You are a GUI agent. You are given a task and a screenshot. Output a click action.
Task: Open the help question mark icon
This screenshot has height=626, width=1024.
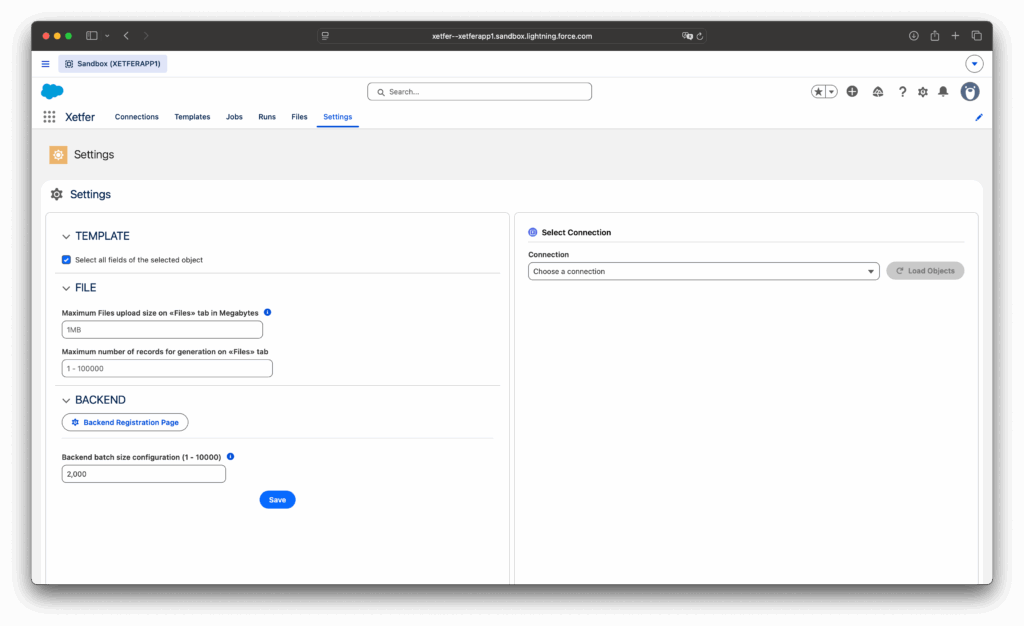[x=903, y=92]
